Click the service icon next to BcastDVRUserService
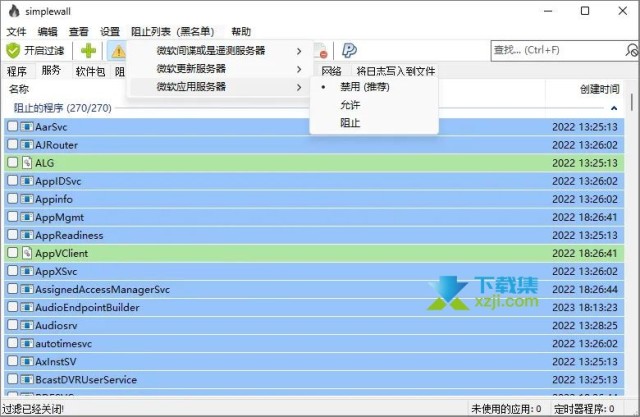This screenshot has height=417, width=640. 27,379
